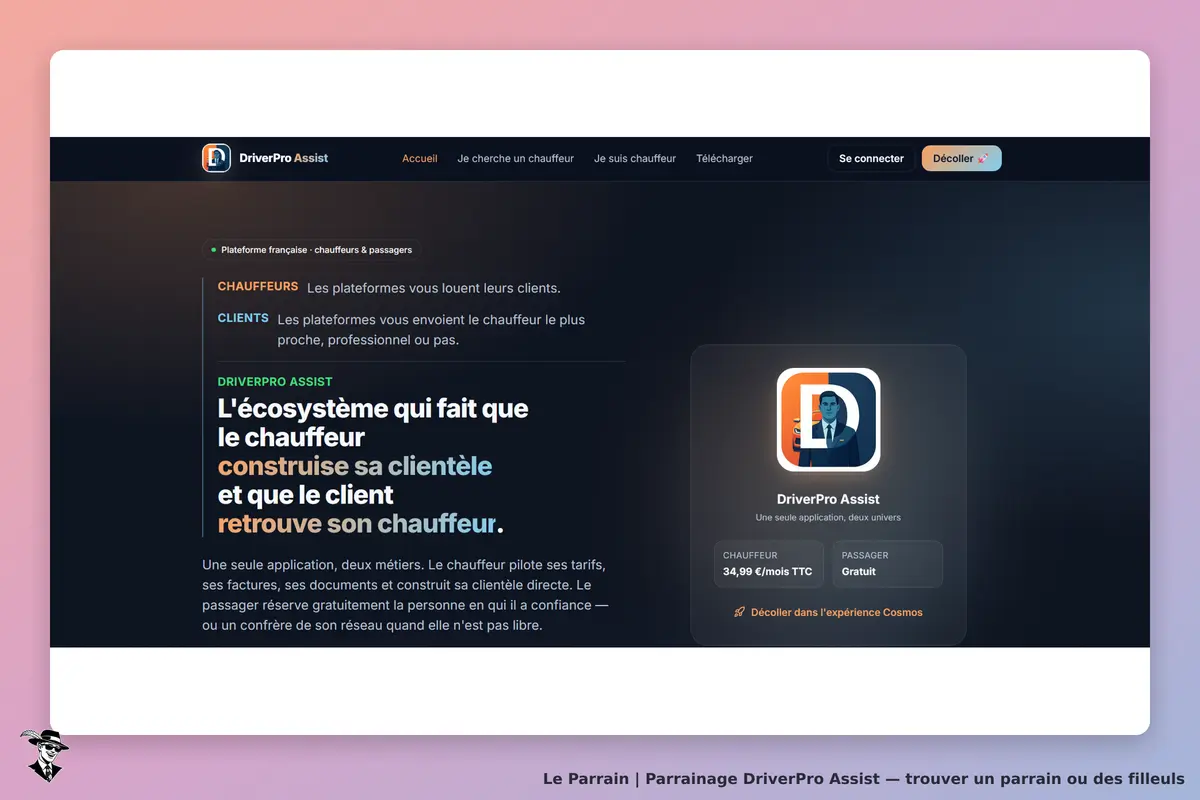The height and width of the screenshot is (800, 1200).
Task: Click the headline text retrouve son chauffeur
Action: [x=361, y=523]
